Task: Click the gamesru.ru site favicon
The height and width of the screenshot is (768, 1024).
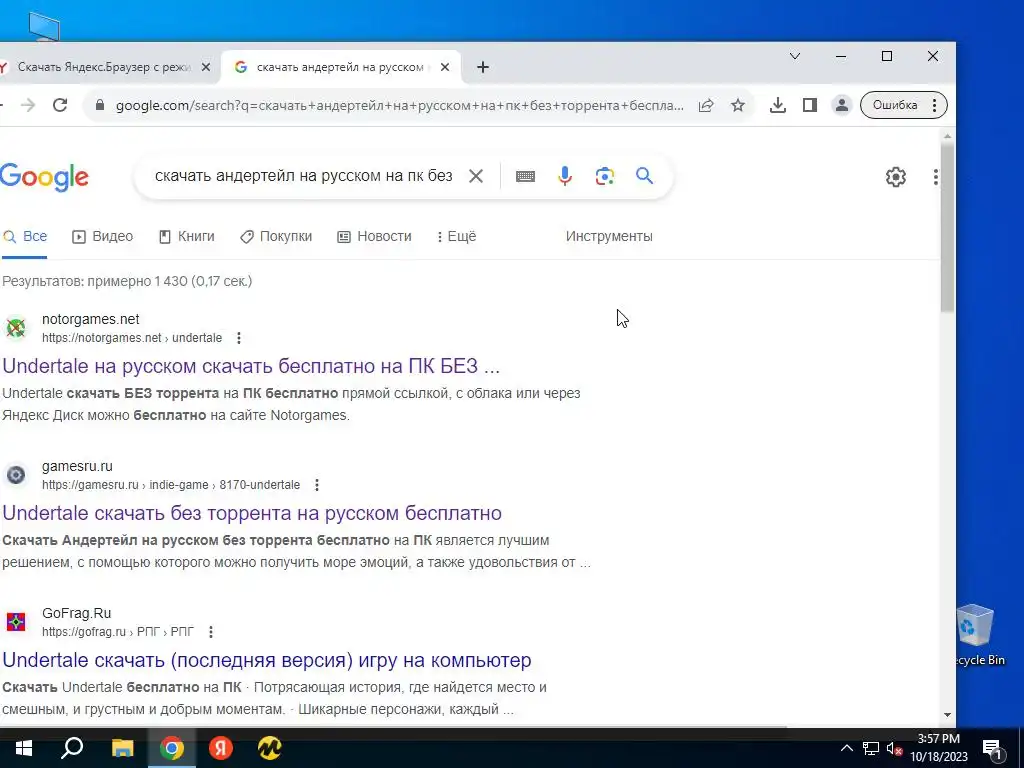Action: 16,475
